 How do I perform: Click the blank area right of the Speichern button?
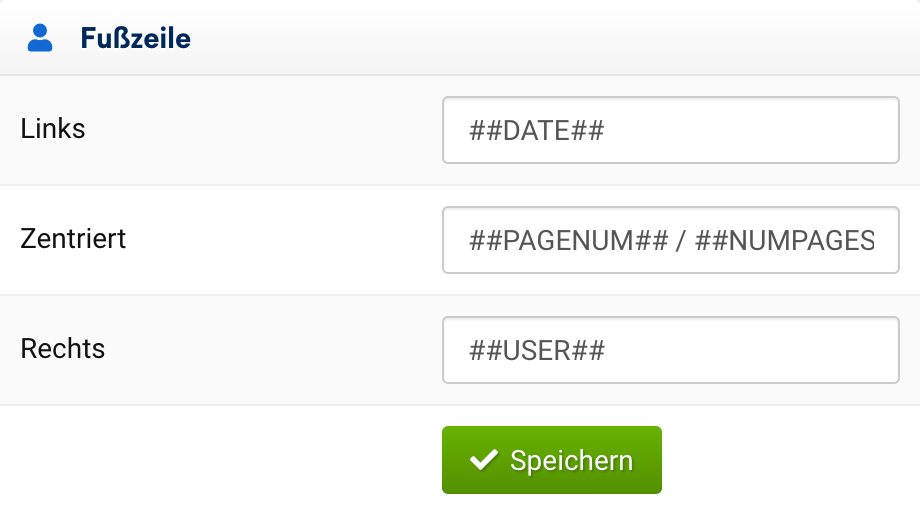pos(790,460)
